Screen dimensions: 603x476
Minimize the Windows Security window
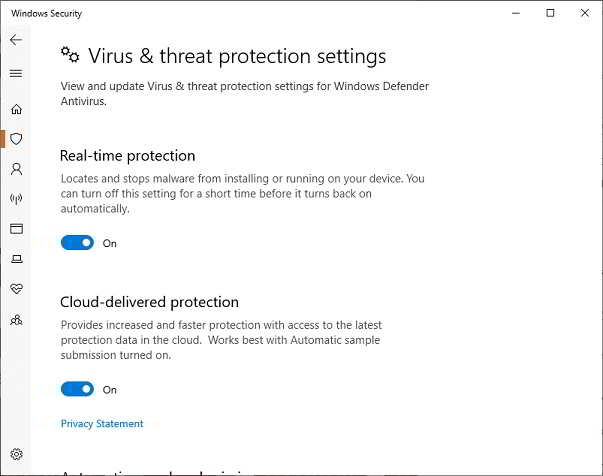[x=516, y=13]
